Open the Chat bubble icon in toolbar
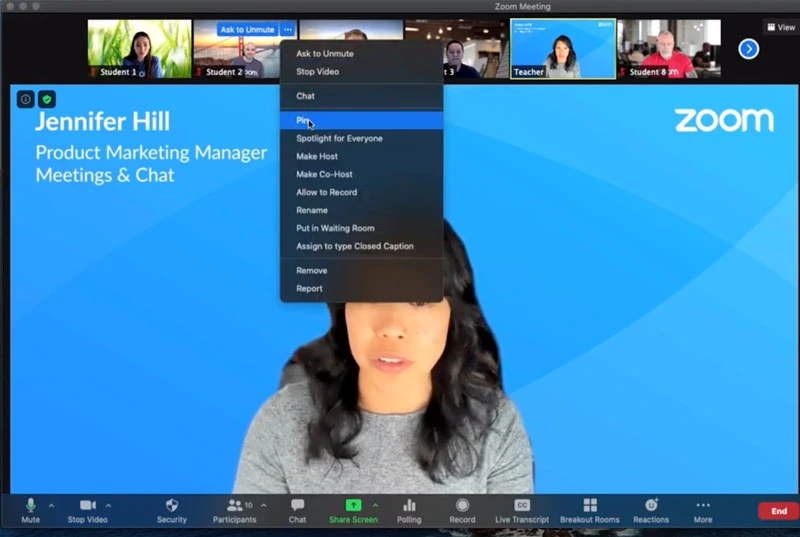The image size is (800, 537). [297, 506]
